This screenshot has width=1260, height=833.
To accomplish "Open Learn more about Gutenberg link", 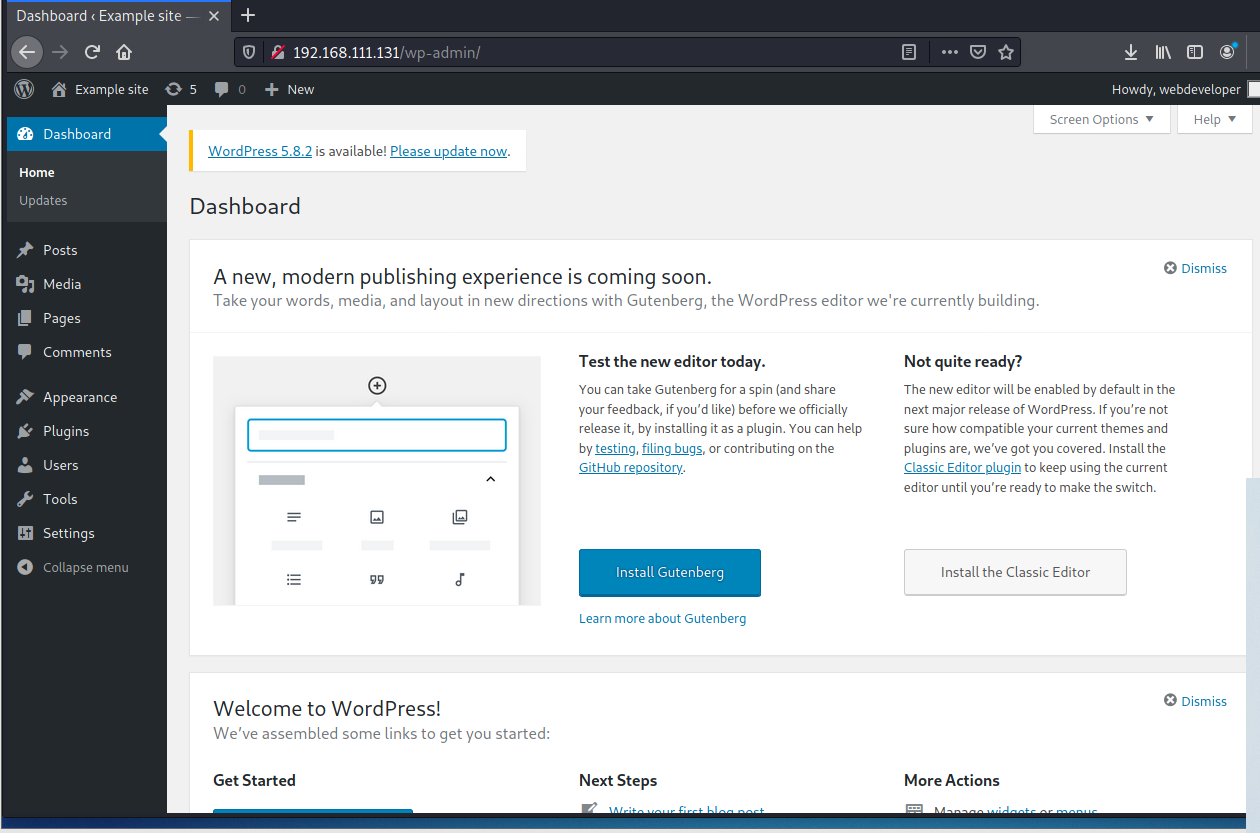I will (662, 618).
